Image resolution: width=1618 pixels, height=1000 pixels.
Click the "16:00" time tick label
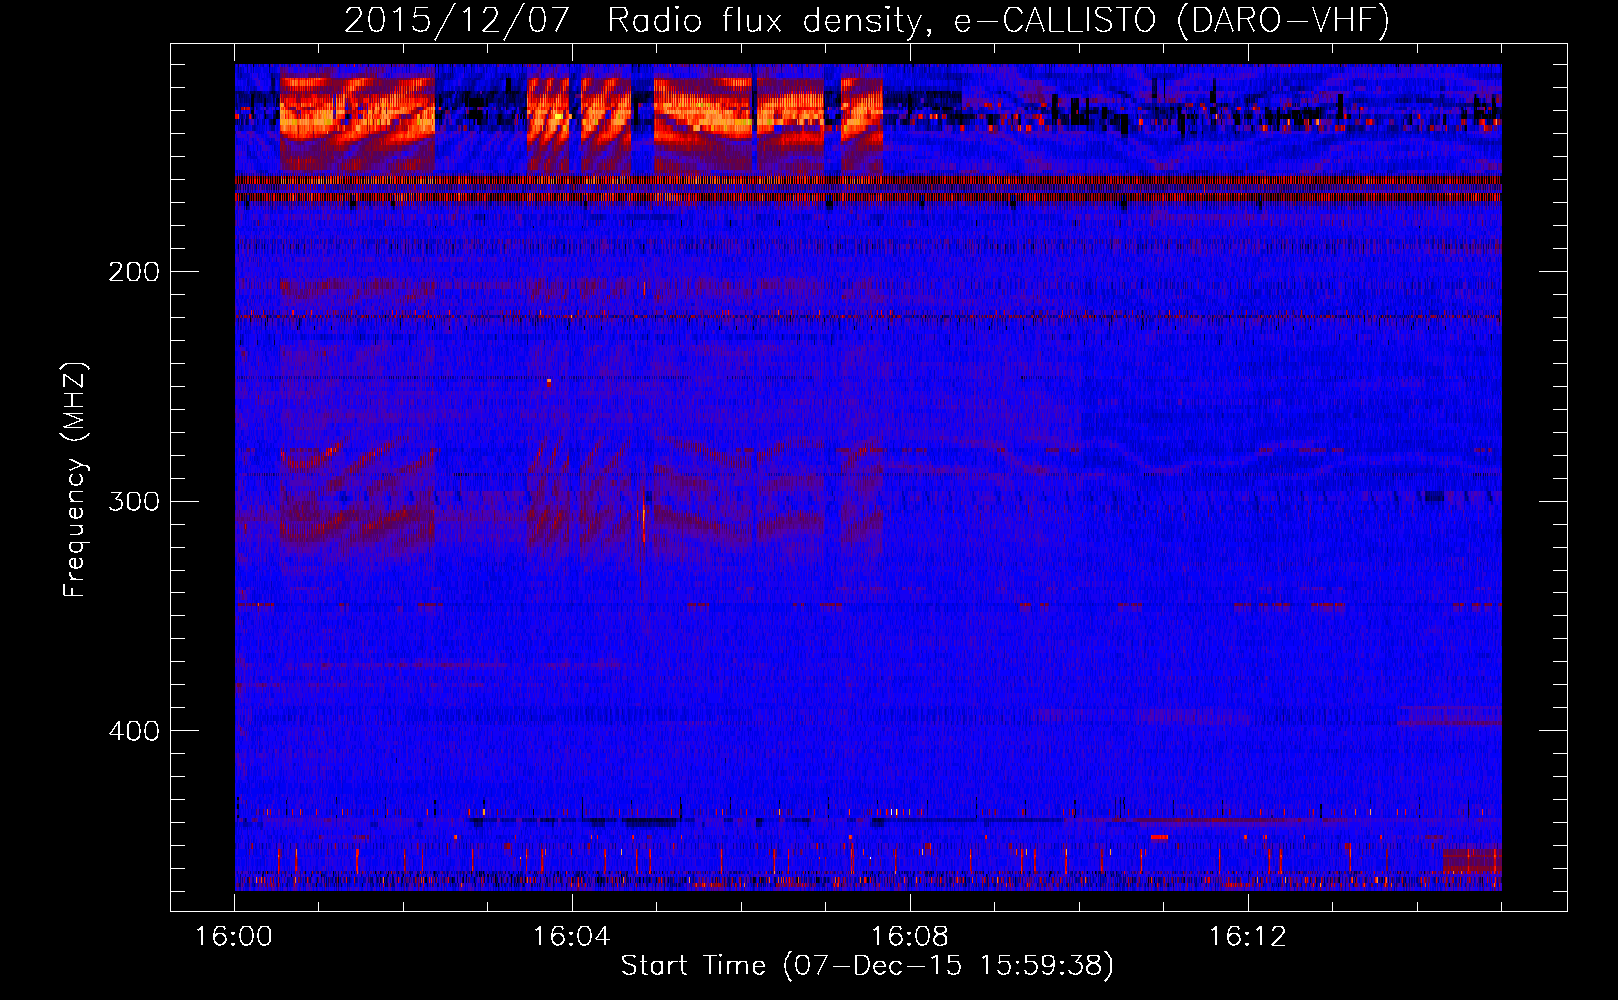pyautogui.click(x=234, y=936)
